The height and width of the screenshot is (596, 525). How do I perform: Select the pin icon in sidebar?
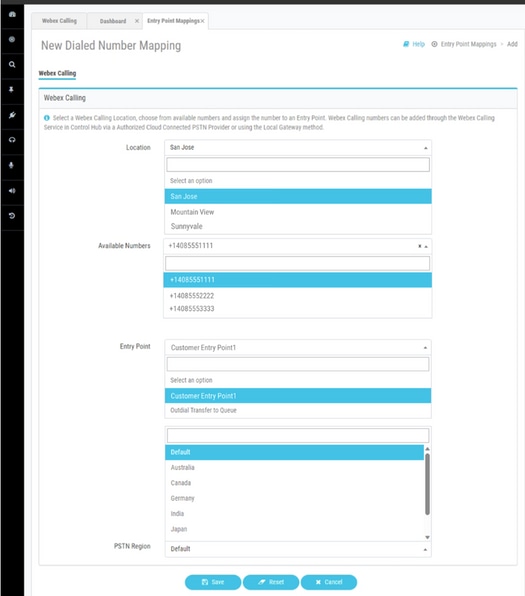pyautogui.click(x=11, y=90)
